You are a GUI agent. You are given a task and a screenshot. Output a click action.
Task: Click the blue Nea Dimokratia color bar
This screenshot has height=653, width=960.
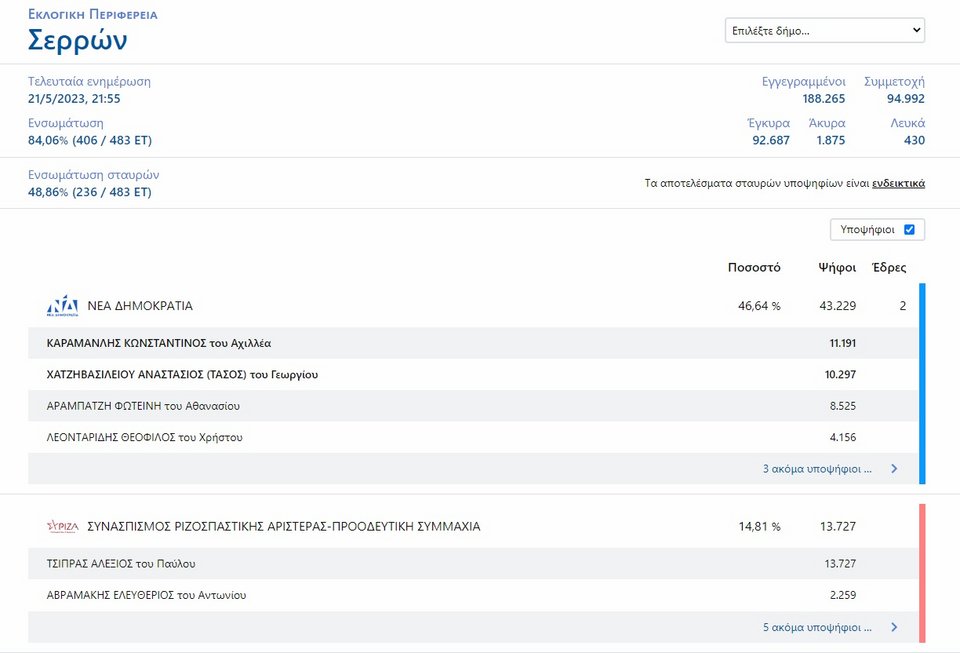click(x=921, y=383)
